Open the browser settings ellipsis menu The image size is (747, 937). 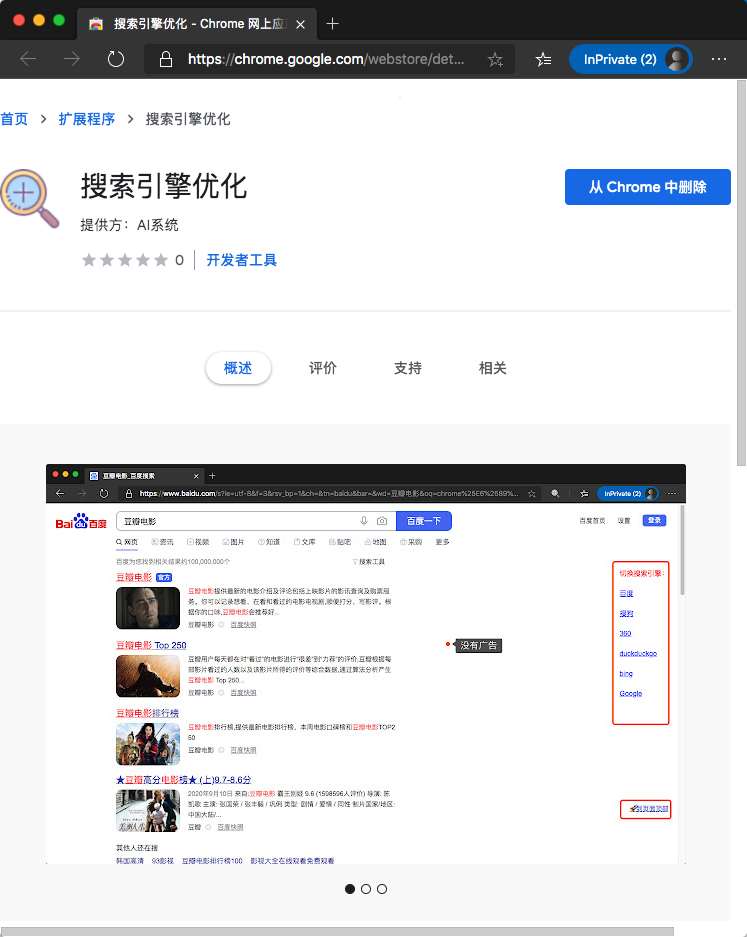719,59
